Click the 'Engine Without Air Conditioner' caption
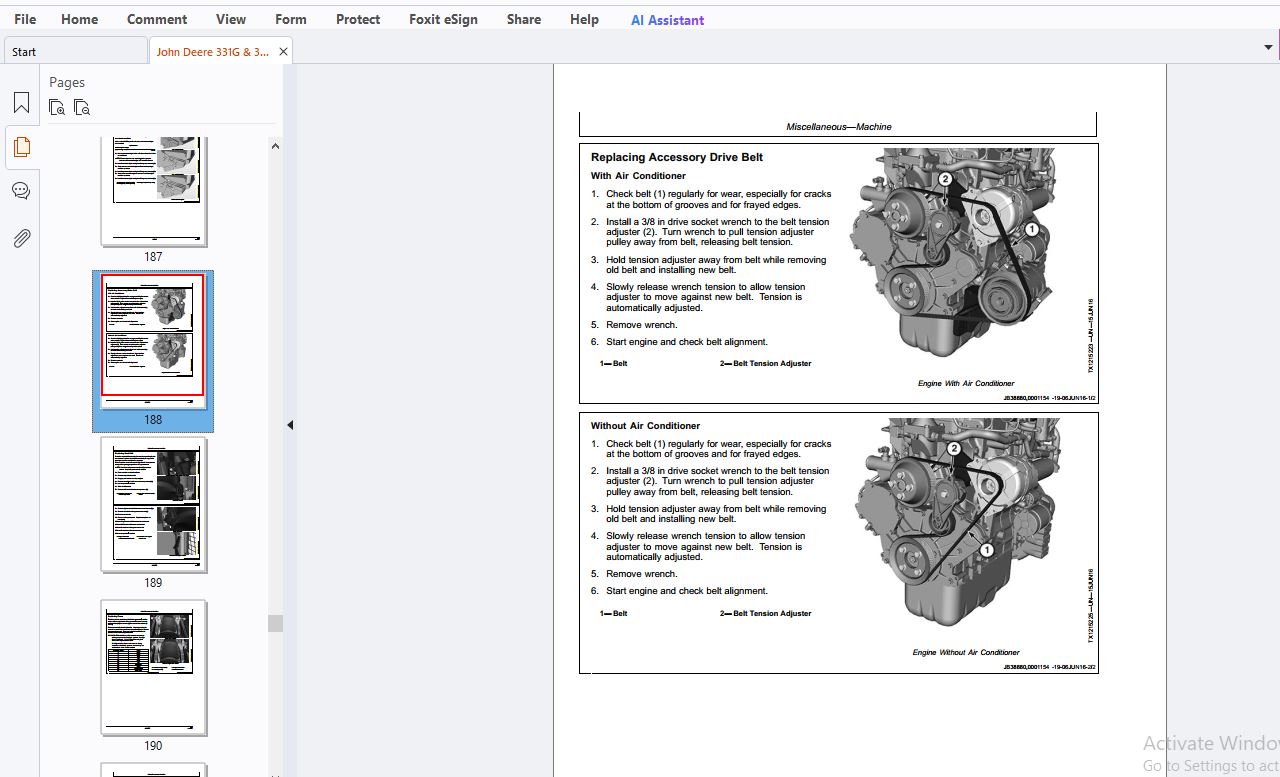This screenshot has width=1280, height=777. 966,652
